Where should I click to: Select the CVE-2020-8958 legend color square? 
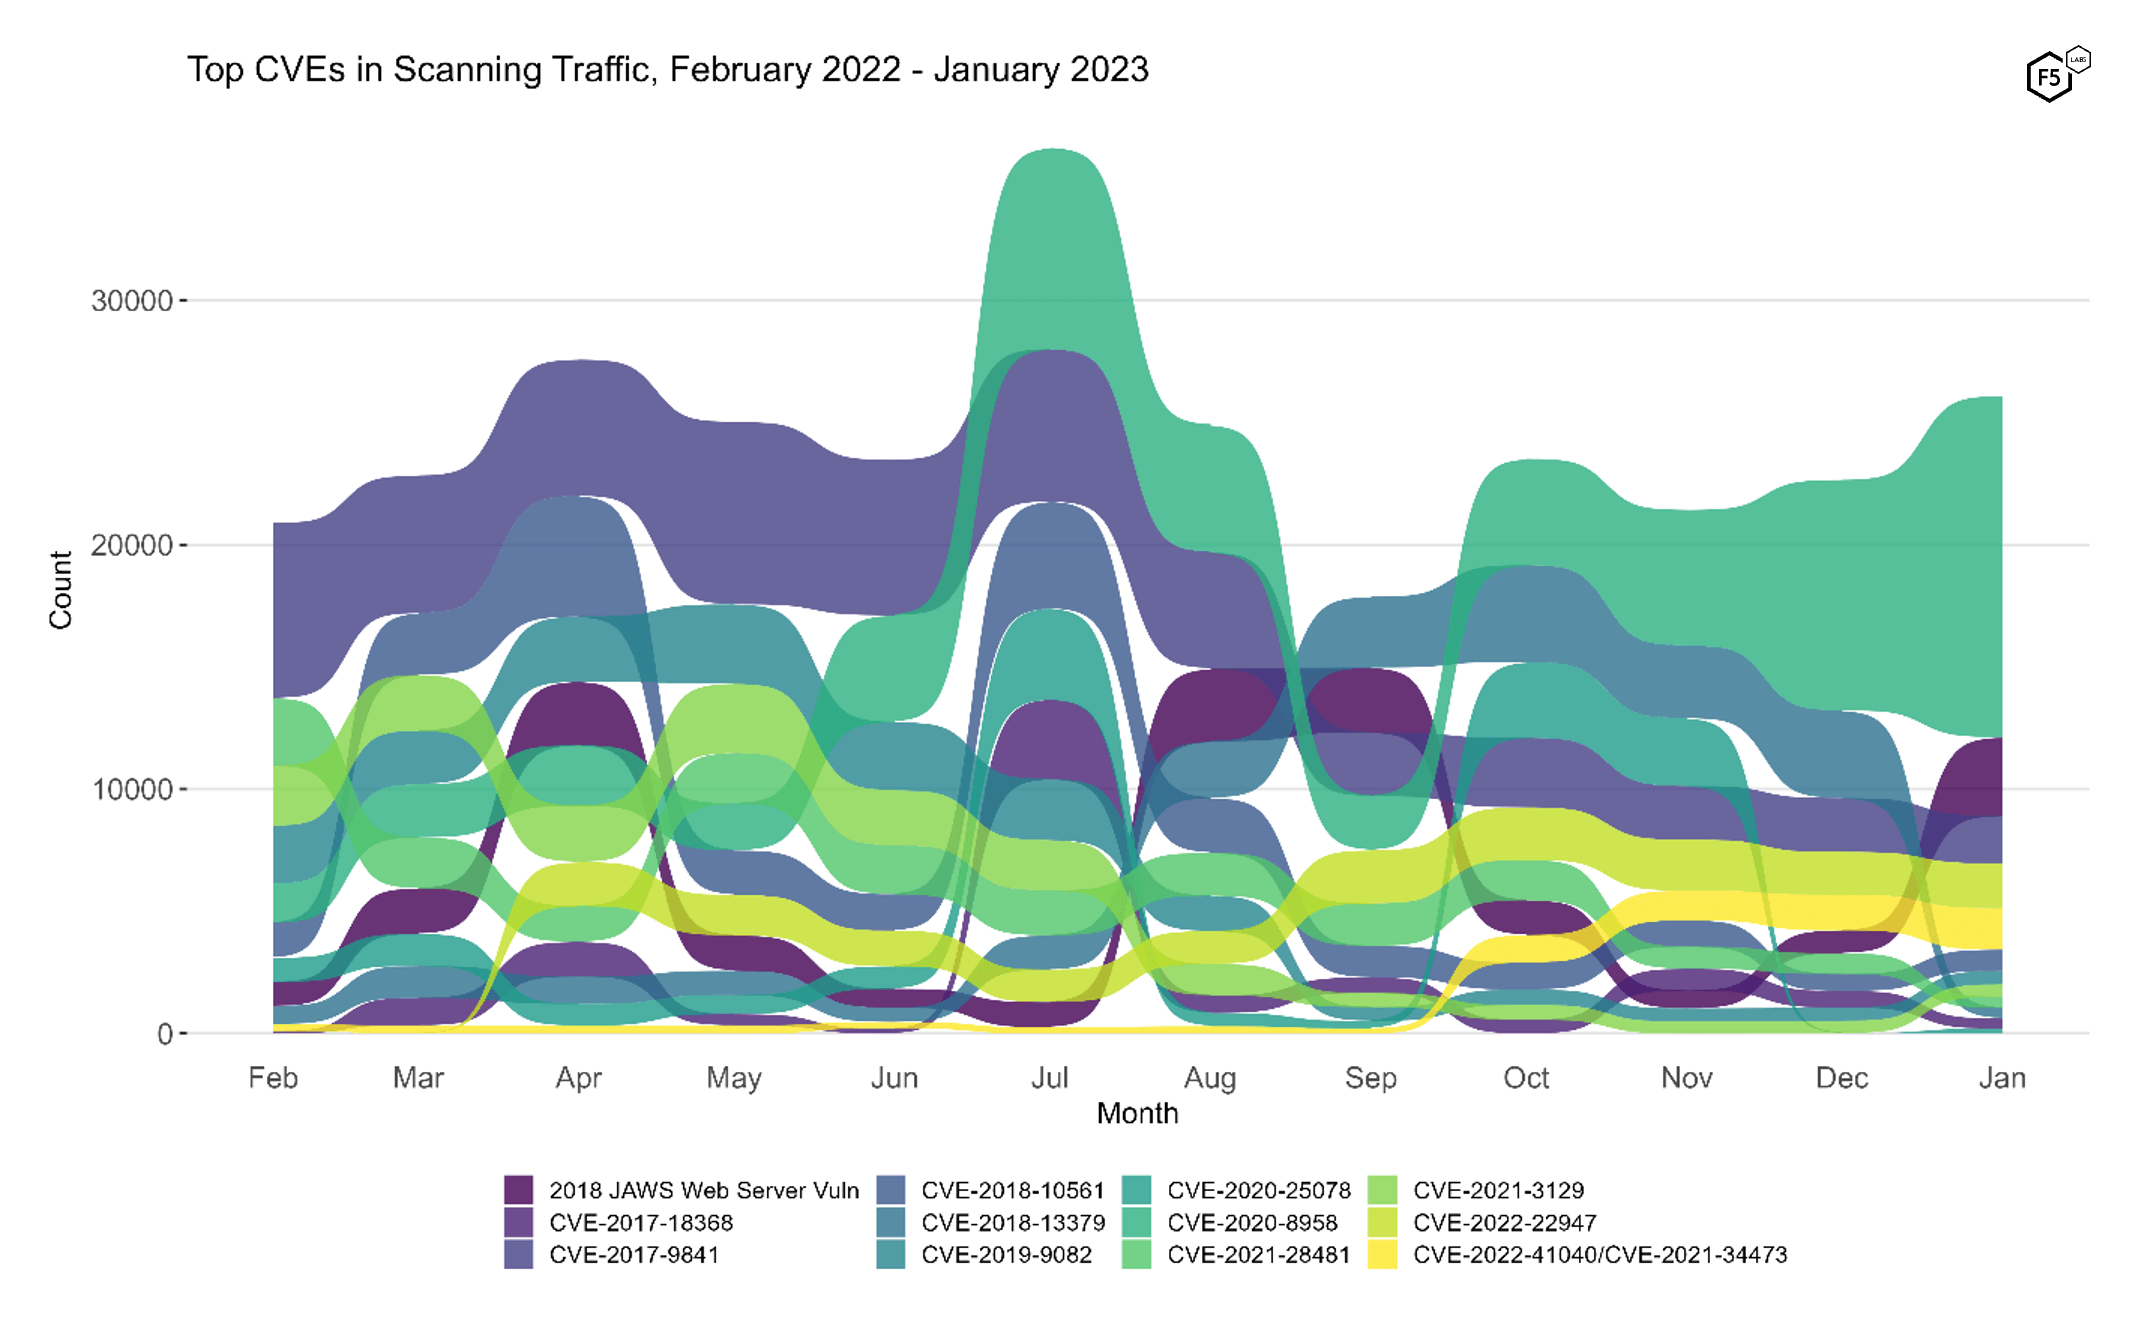(x=1136, y=1222)
